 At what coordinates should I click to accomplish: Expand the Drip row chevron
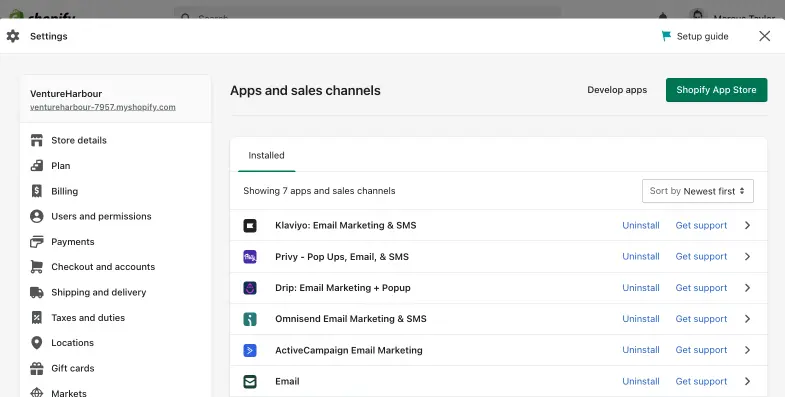(x=747, y=288)
